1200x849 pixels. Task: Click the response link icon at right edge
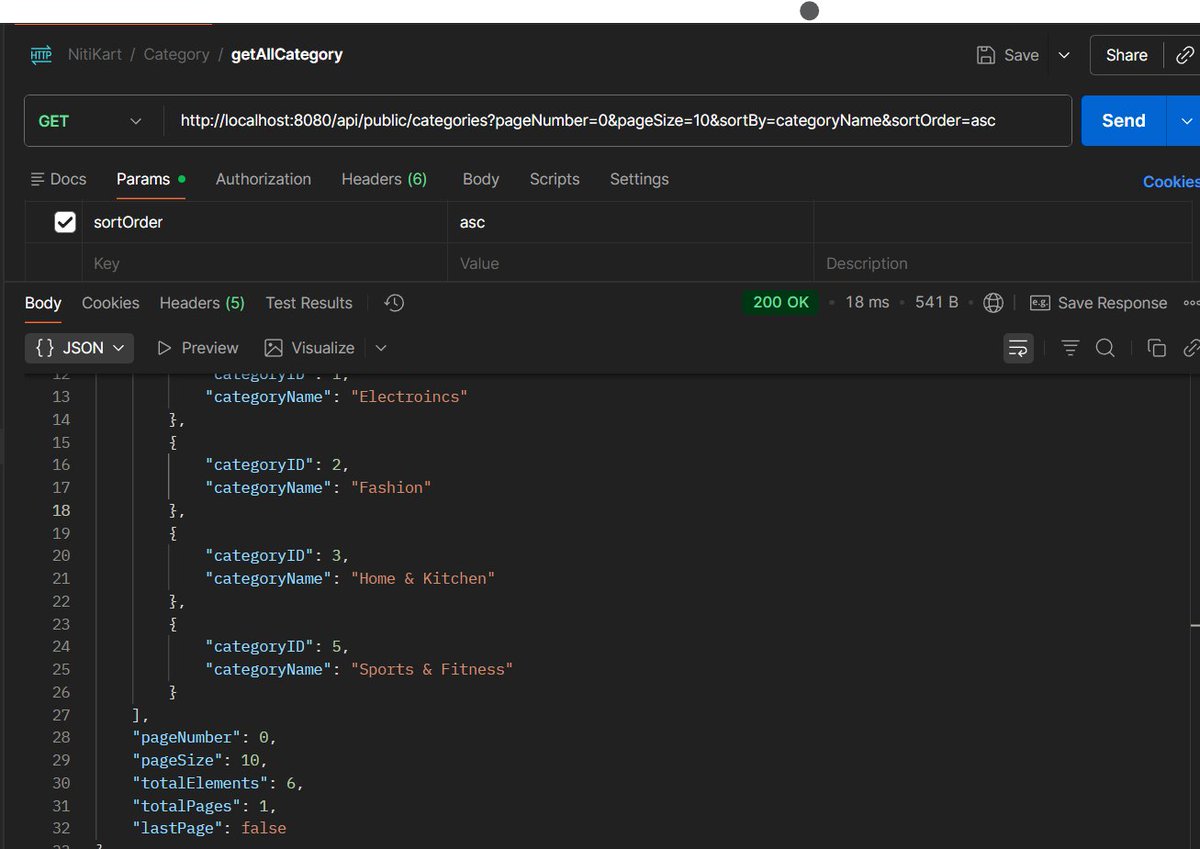coord(1191,348)
